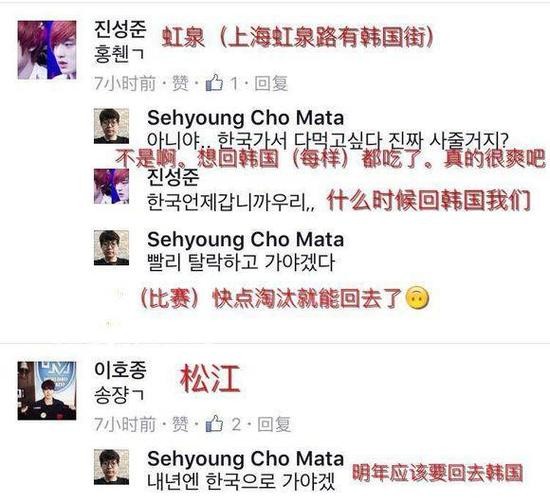Screen dimensions: 550x503
Task: Open 진성준's profile name at top
Action: pyautogui.click(x=120, y=29)
